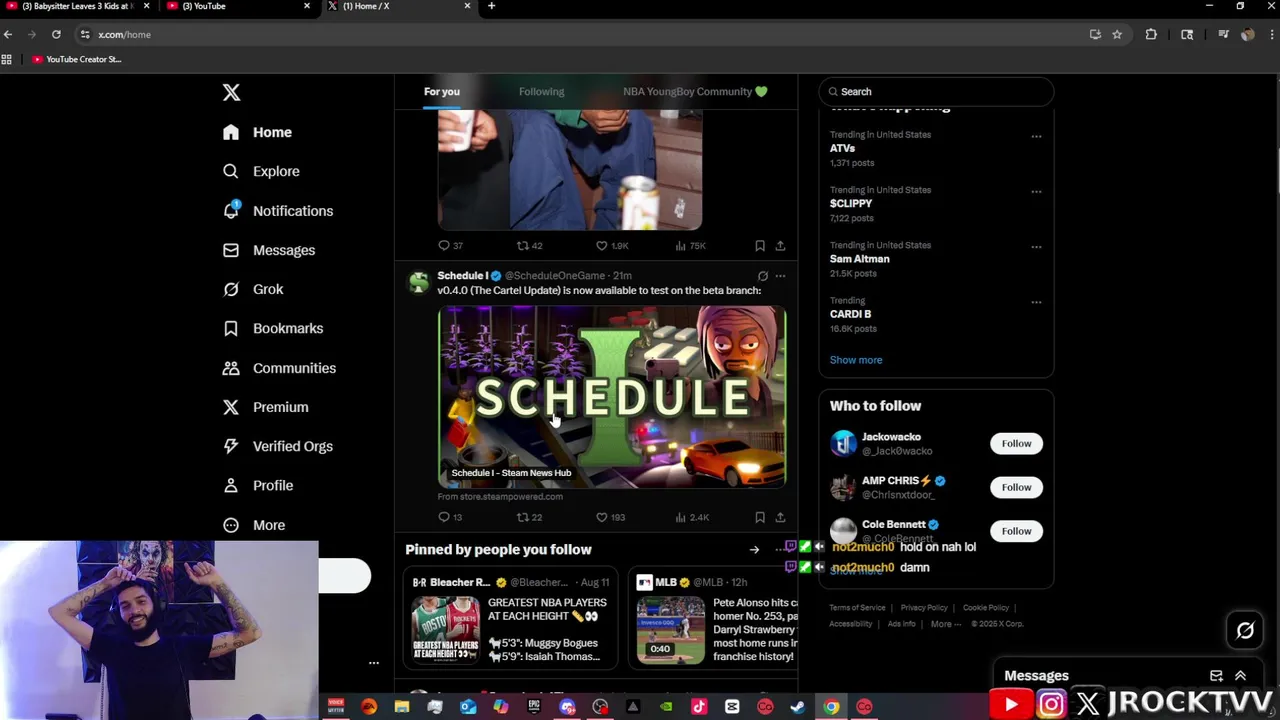The width and height of the screenshot is (1280, 720).
Task: Expand the More menu in sidebar
Action: point(254,525)
